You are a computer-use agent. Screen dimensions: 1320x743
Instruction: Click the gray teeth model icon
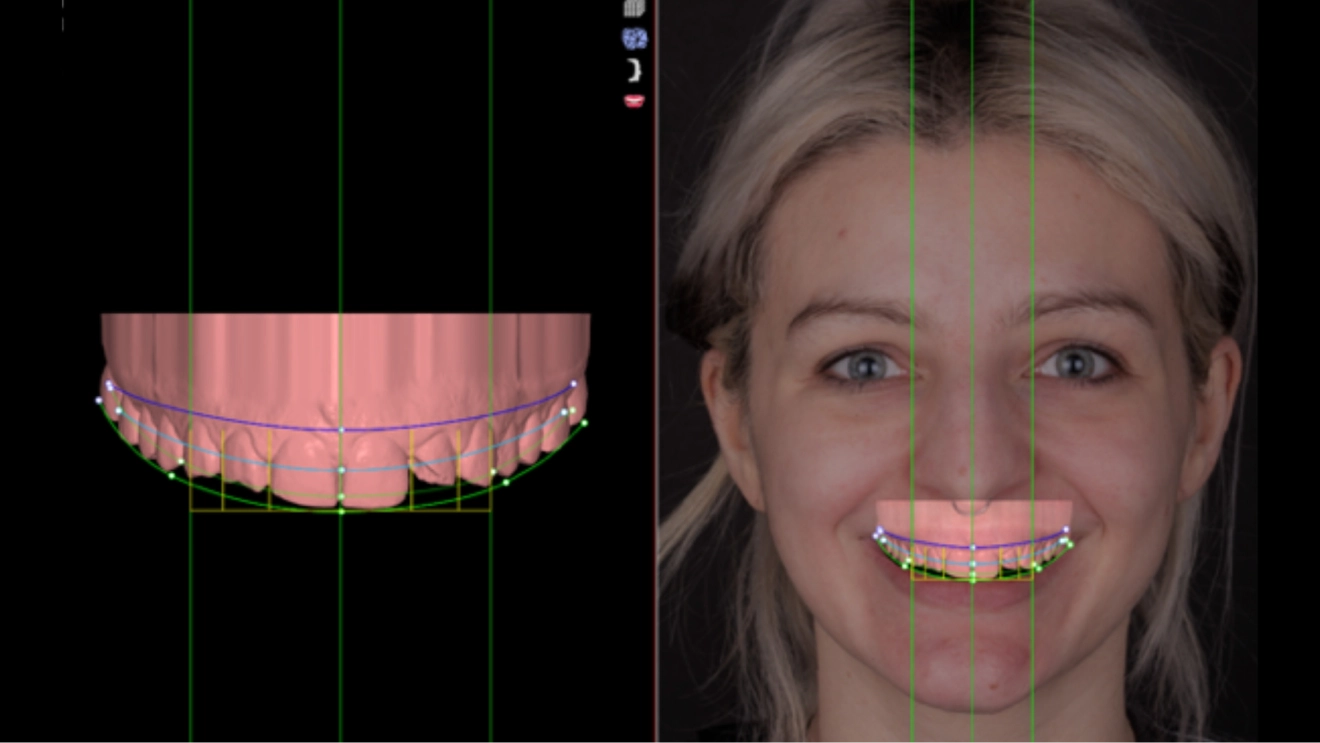(x=634, y=8)
